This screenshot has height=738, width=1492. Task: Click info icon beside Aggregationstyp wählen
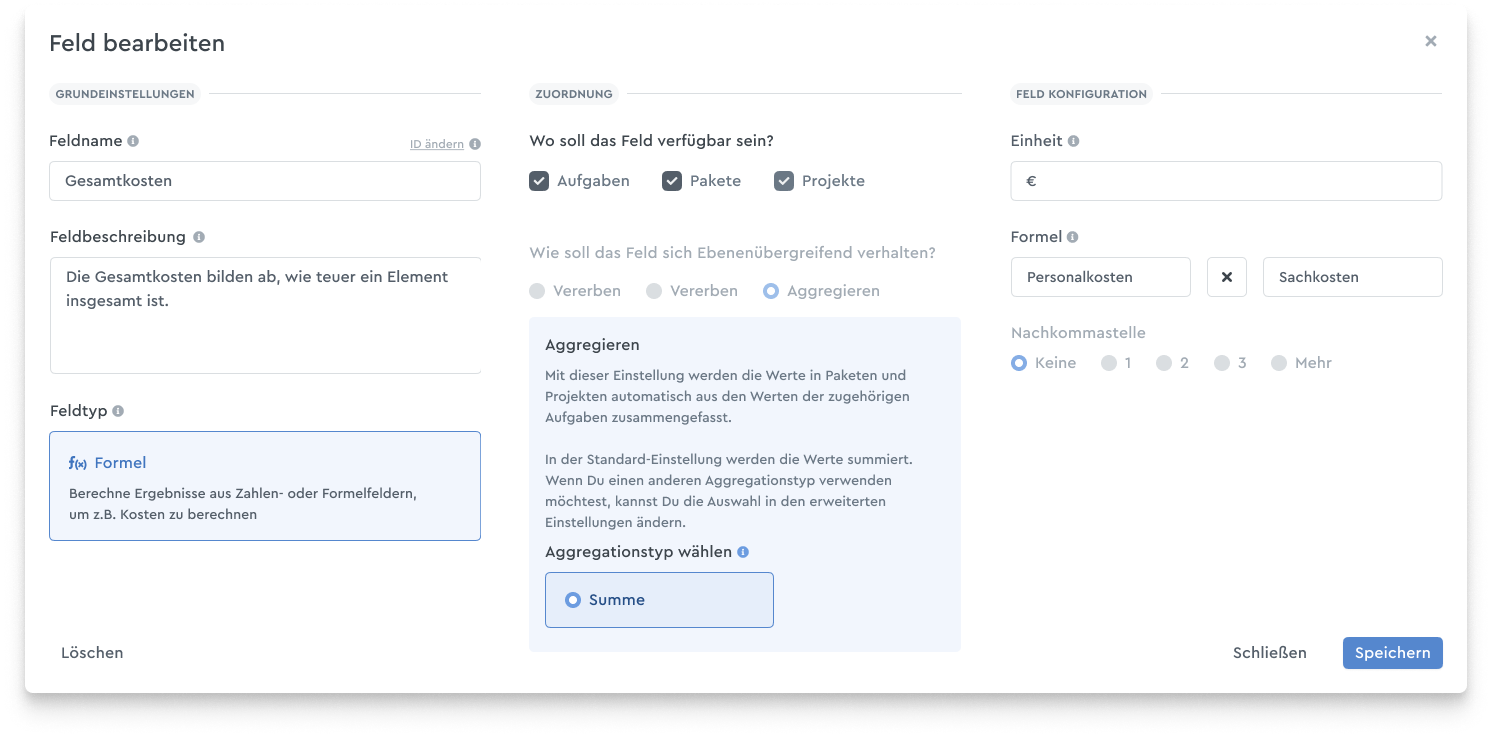click(x=743, y=552)
